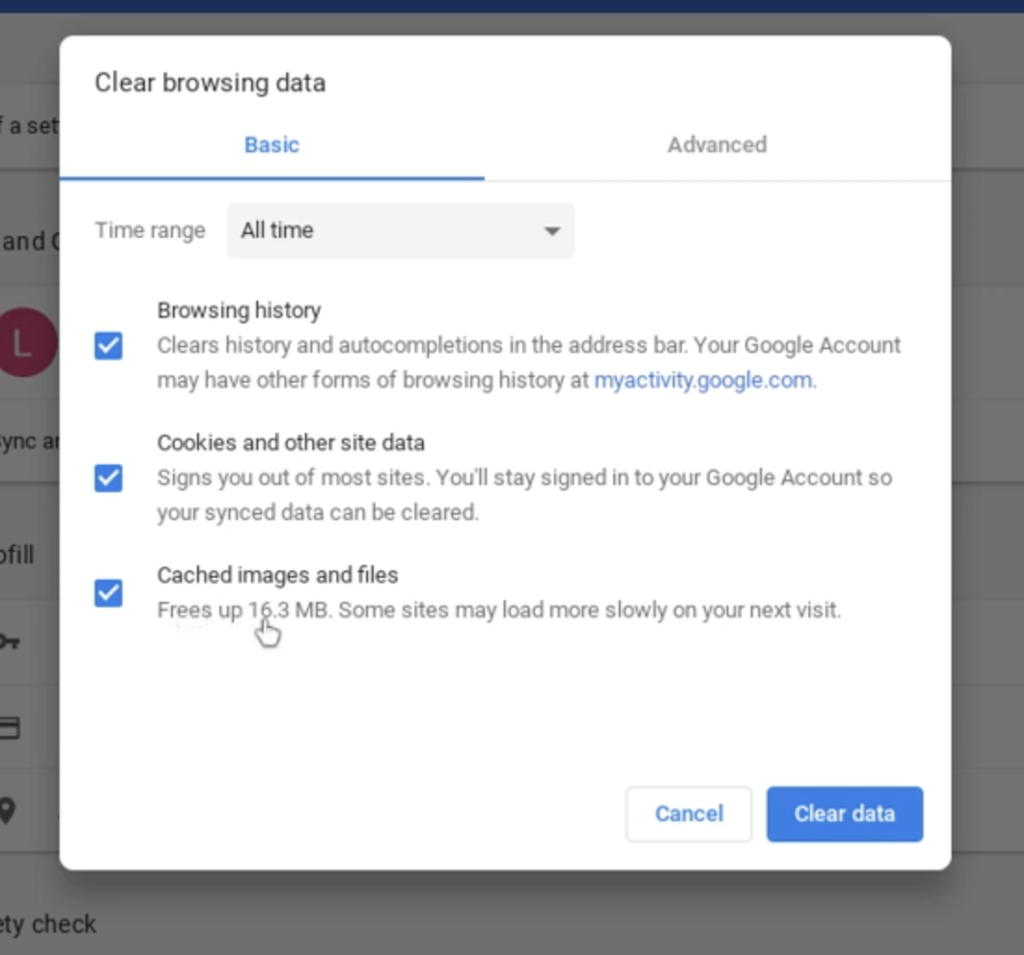Switch to the Advanced tab
The height and width of the screenshot is (955, 1024).
point(717,145)
